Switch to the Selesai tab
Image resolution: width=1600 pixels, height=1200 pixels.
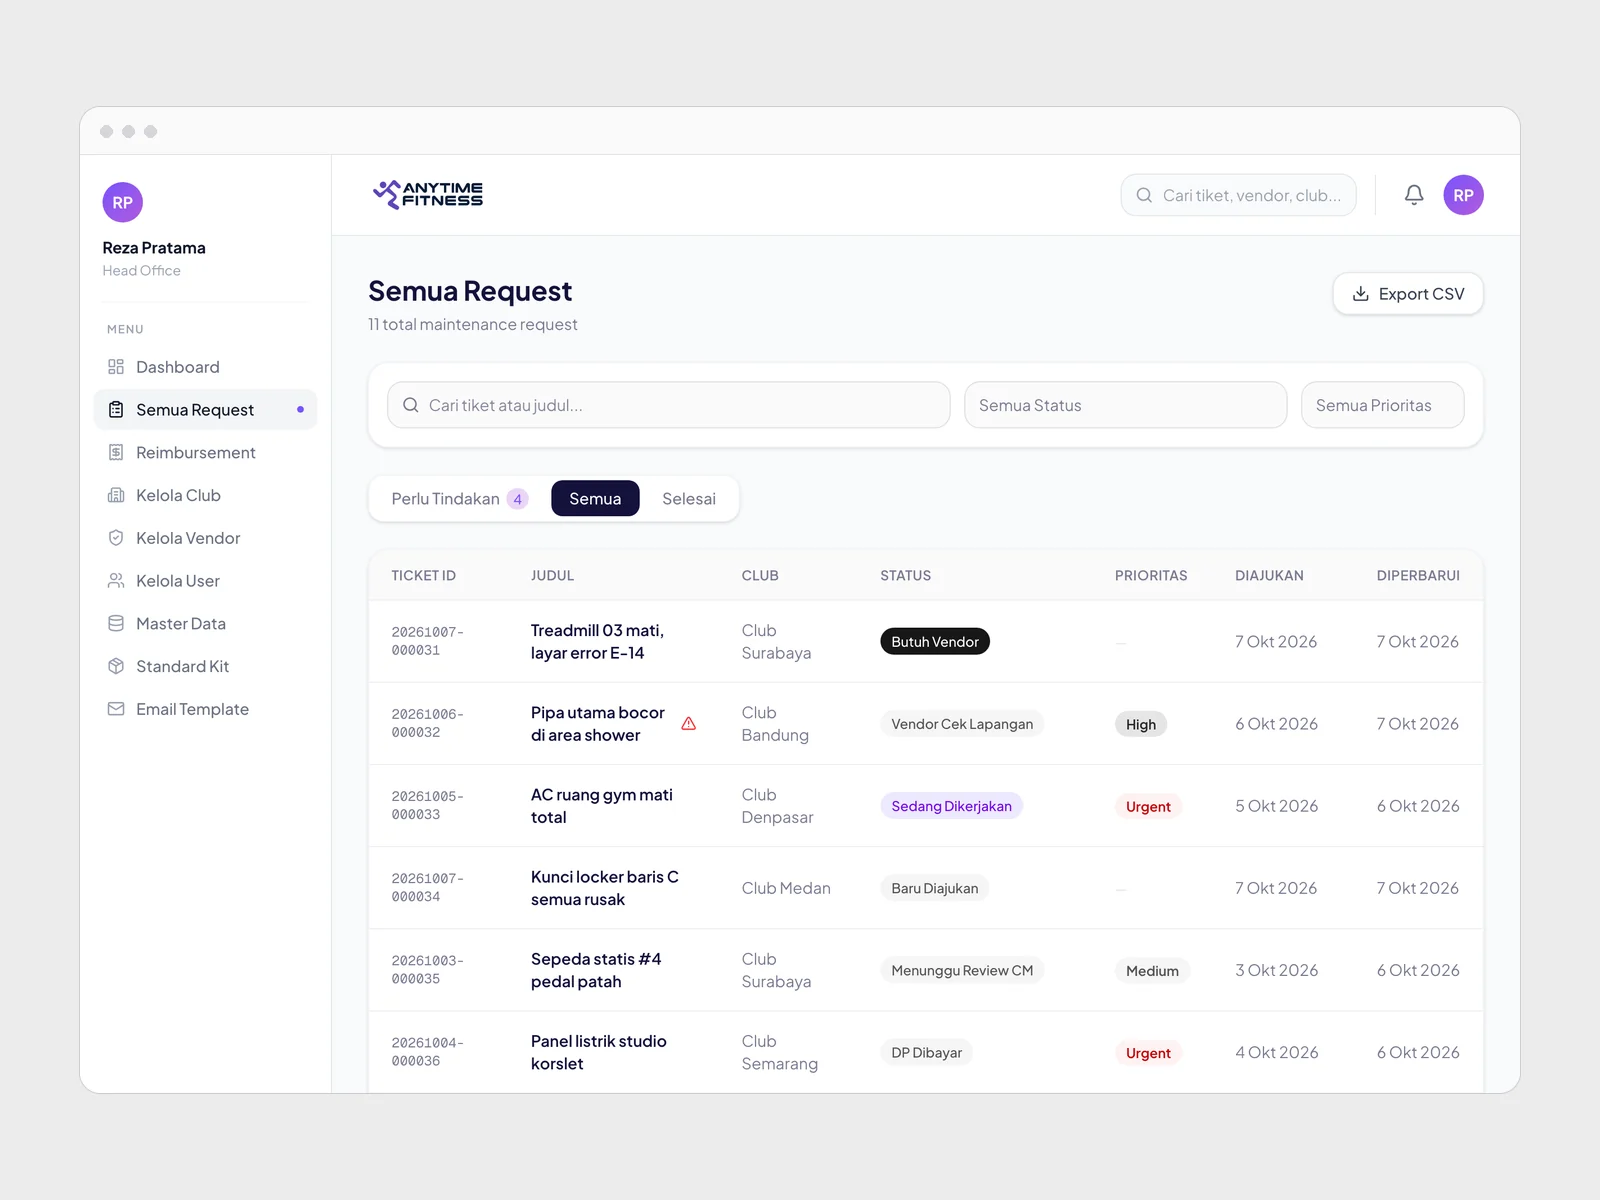click(689, 499)
